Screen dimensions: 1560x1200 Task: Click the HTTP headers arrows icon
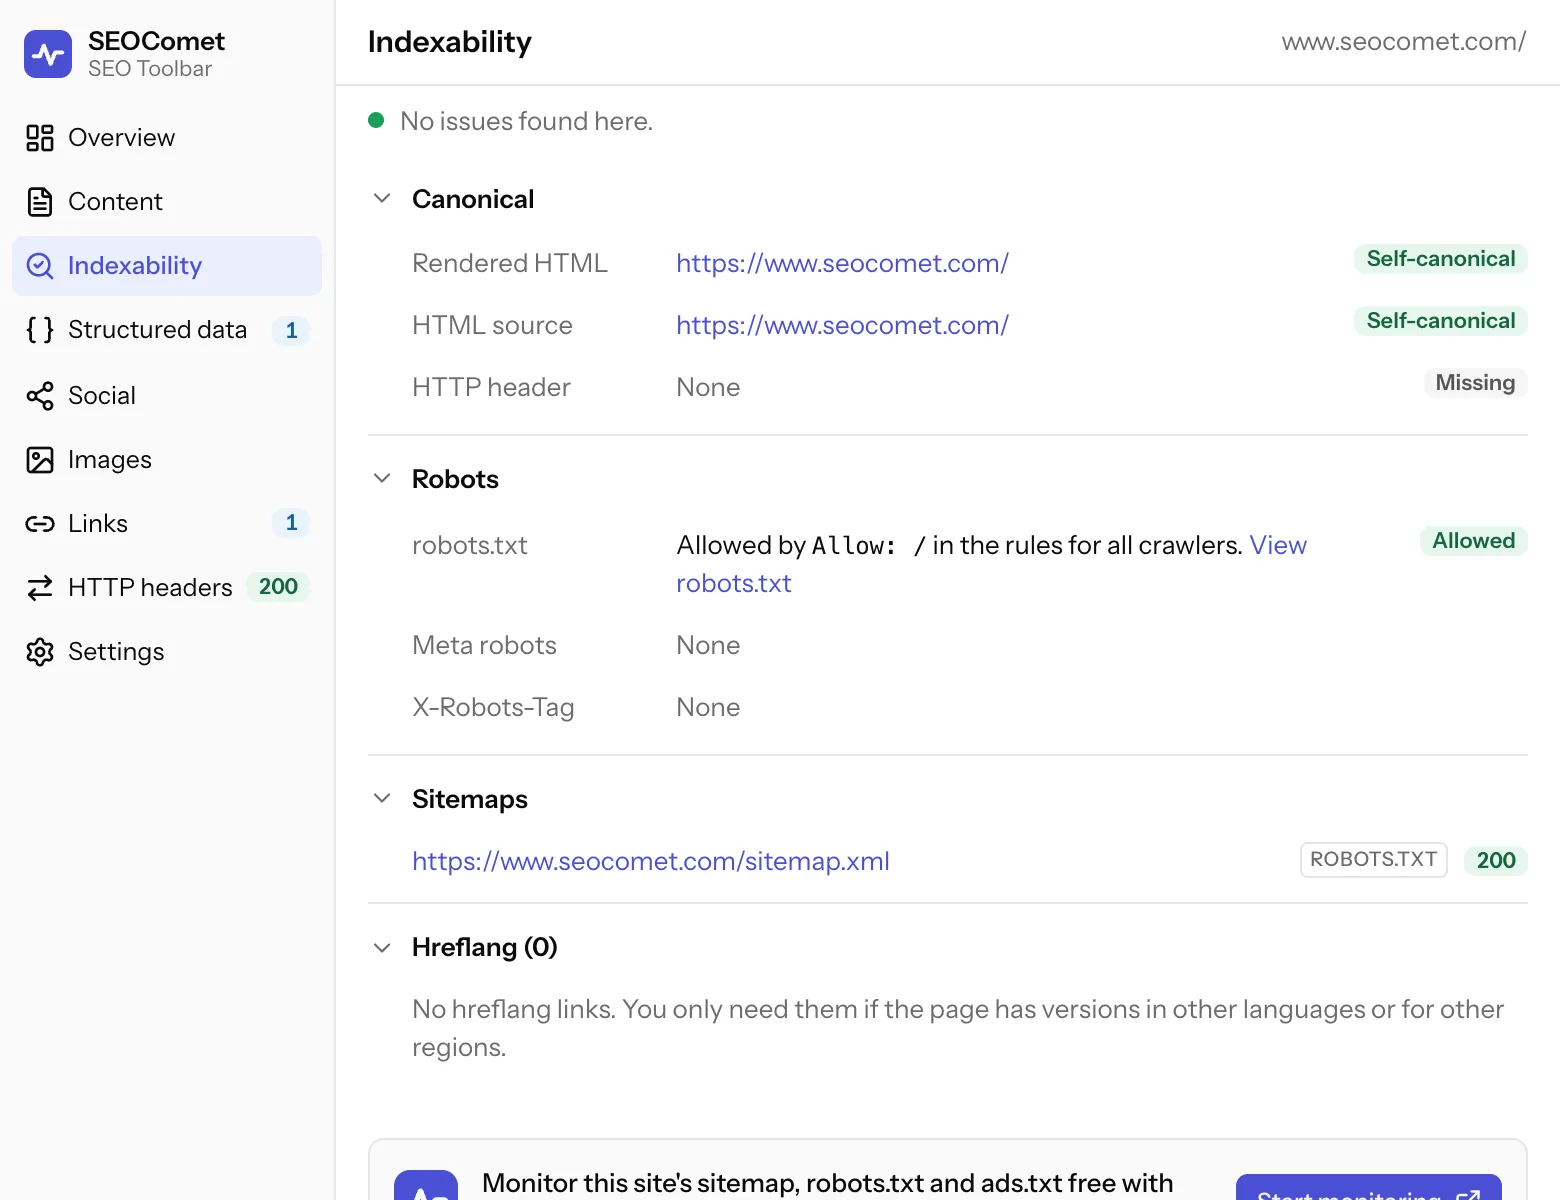click(x=40, y=588)
